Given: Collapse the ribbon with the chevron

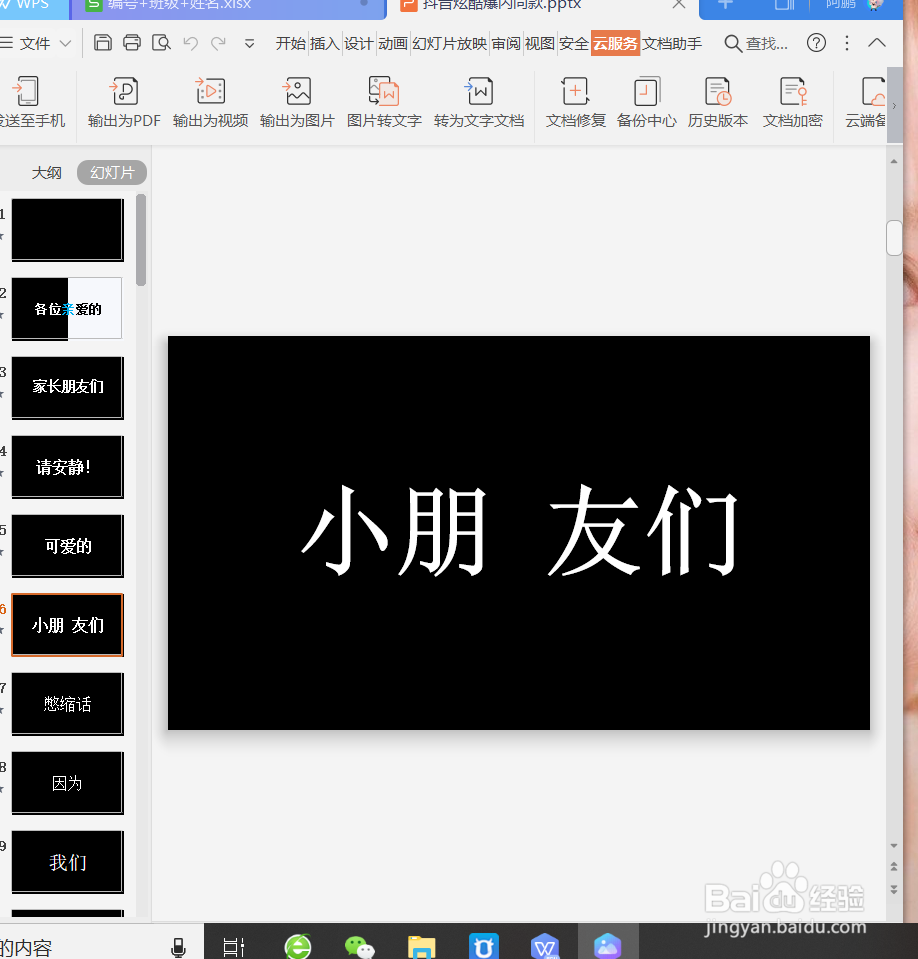Looking at the screenshot, I should point(877,43).
